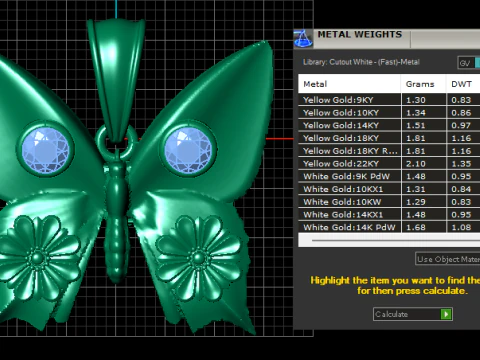
Task: Select the White Gold:9K PdW row
Action: point(389,176)
